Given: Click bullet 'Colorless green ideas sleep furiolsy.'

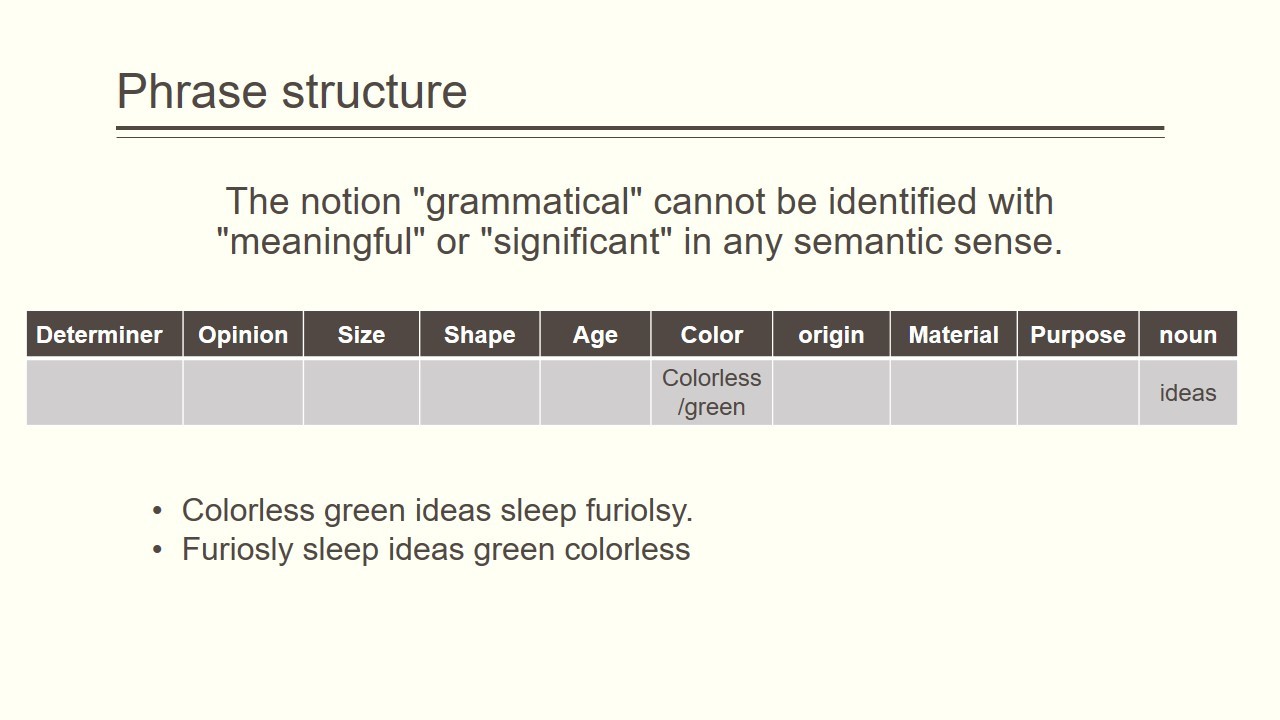Looking at the screenshot, I should [x=437, y=511].
